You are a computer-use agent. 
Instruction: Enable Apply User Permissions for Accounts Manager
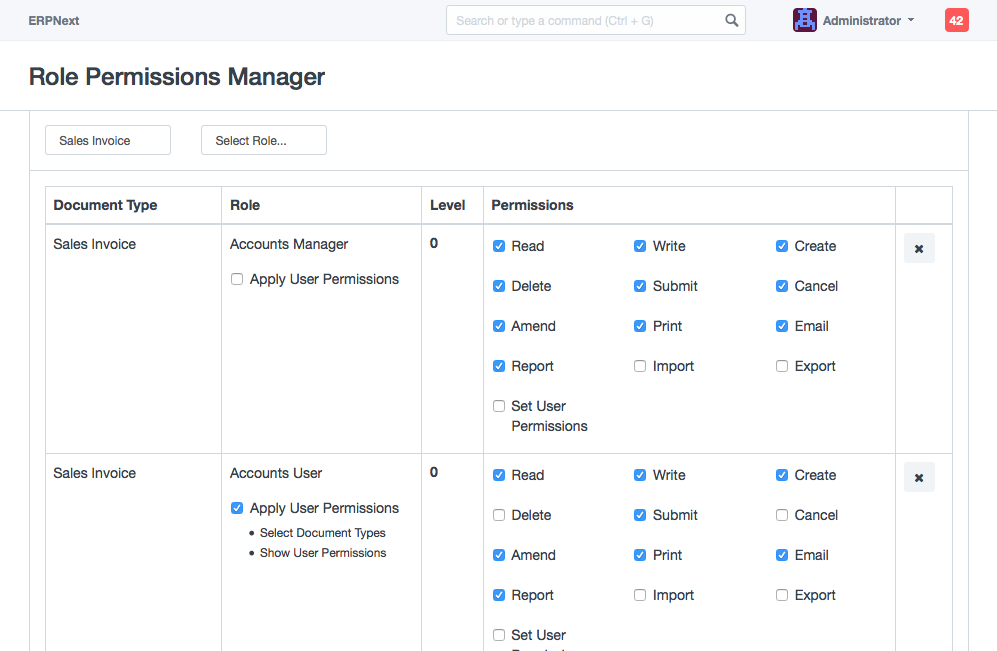(237, 280)
